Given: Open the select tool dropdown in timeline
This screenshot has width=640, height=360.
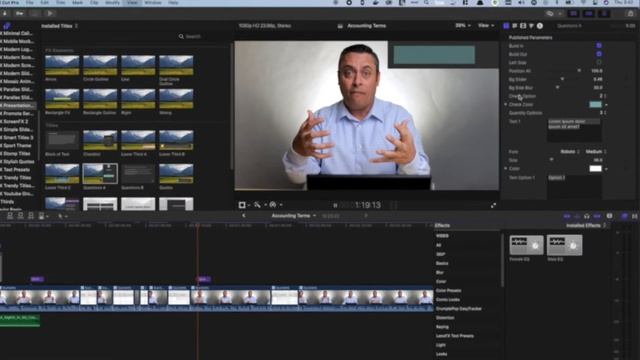Looking at the screenshot, I should [x=62, y=216].
